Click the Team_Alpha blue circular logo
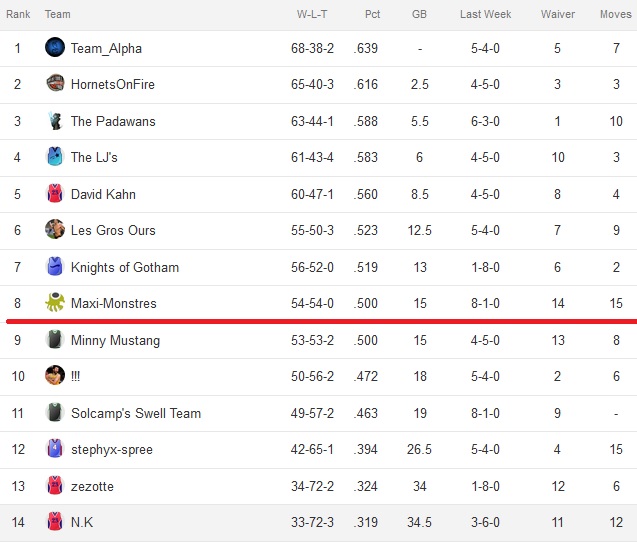The width and height of the screenshot is (637, 542). coord(55,47)
